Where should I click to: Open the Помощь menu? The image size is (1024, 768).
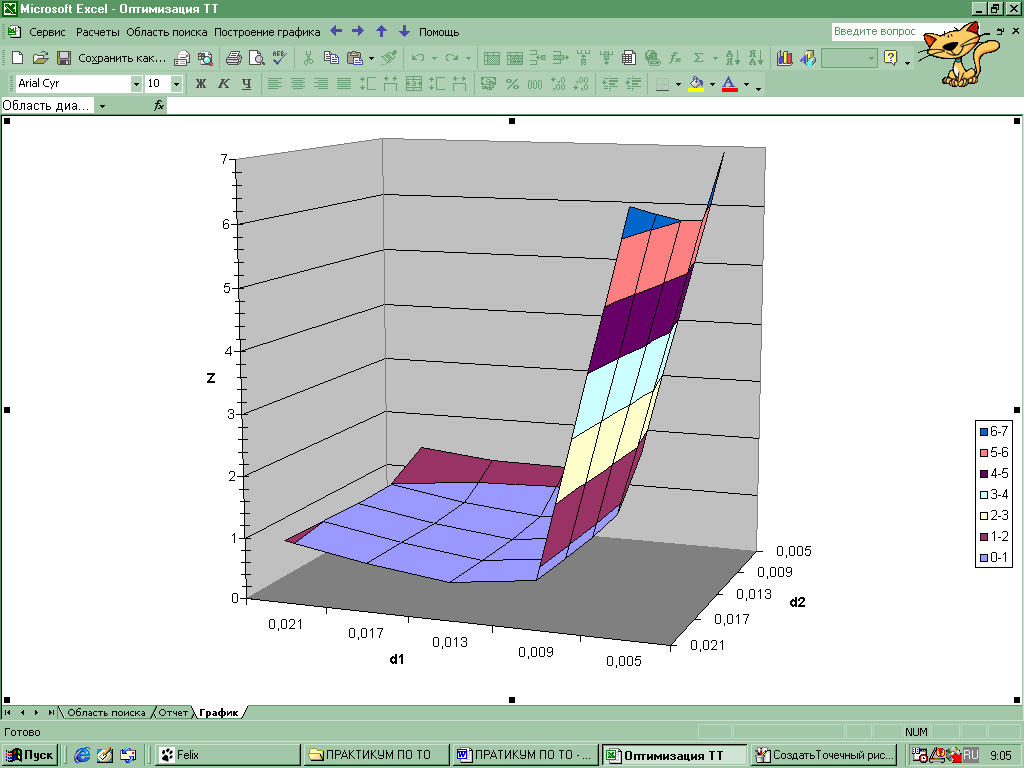[x=439, y=32]
